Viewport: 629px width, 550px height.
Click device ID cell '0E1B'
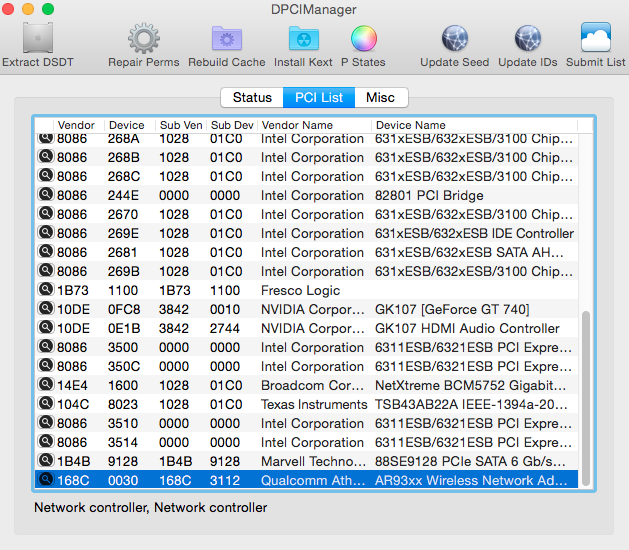coord(124,329)
